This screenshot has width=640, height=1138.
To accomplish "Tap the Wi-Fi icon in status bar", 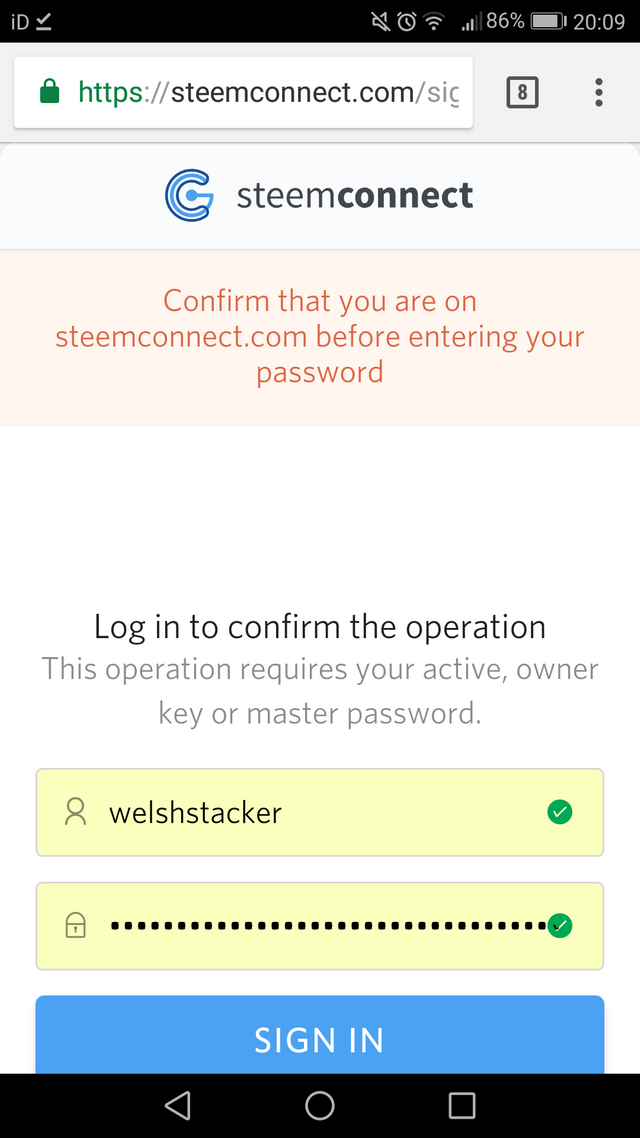I will (x=434, y=21).
